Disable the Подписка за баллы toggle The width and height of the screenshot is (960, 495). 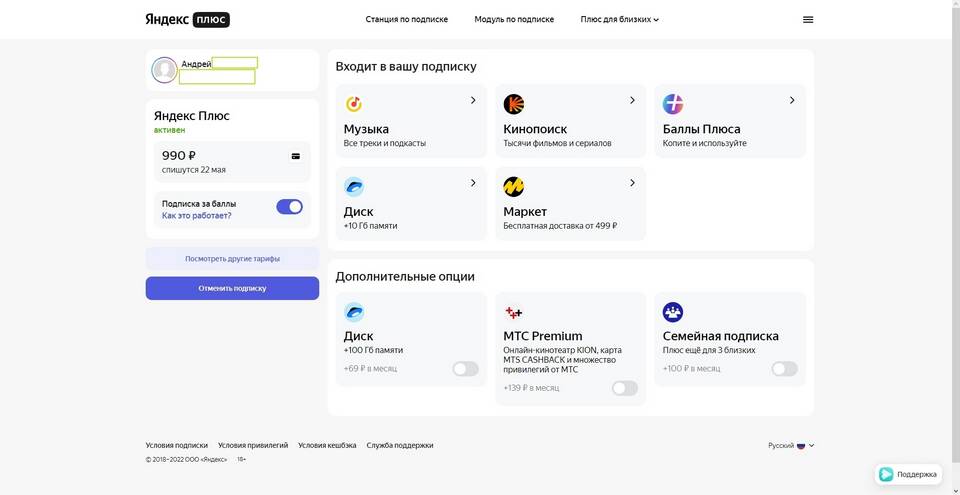pyautogui.click(x=289, y=206)
